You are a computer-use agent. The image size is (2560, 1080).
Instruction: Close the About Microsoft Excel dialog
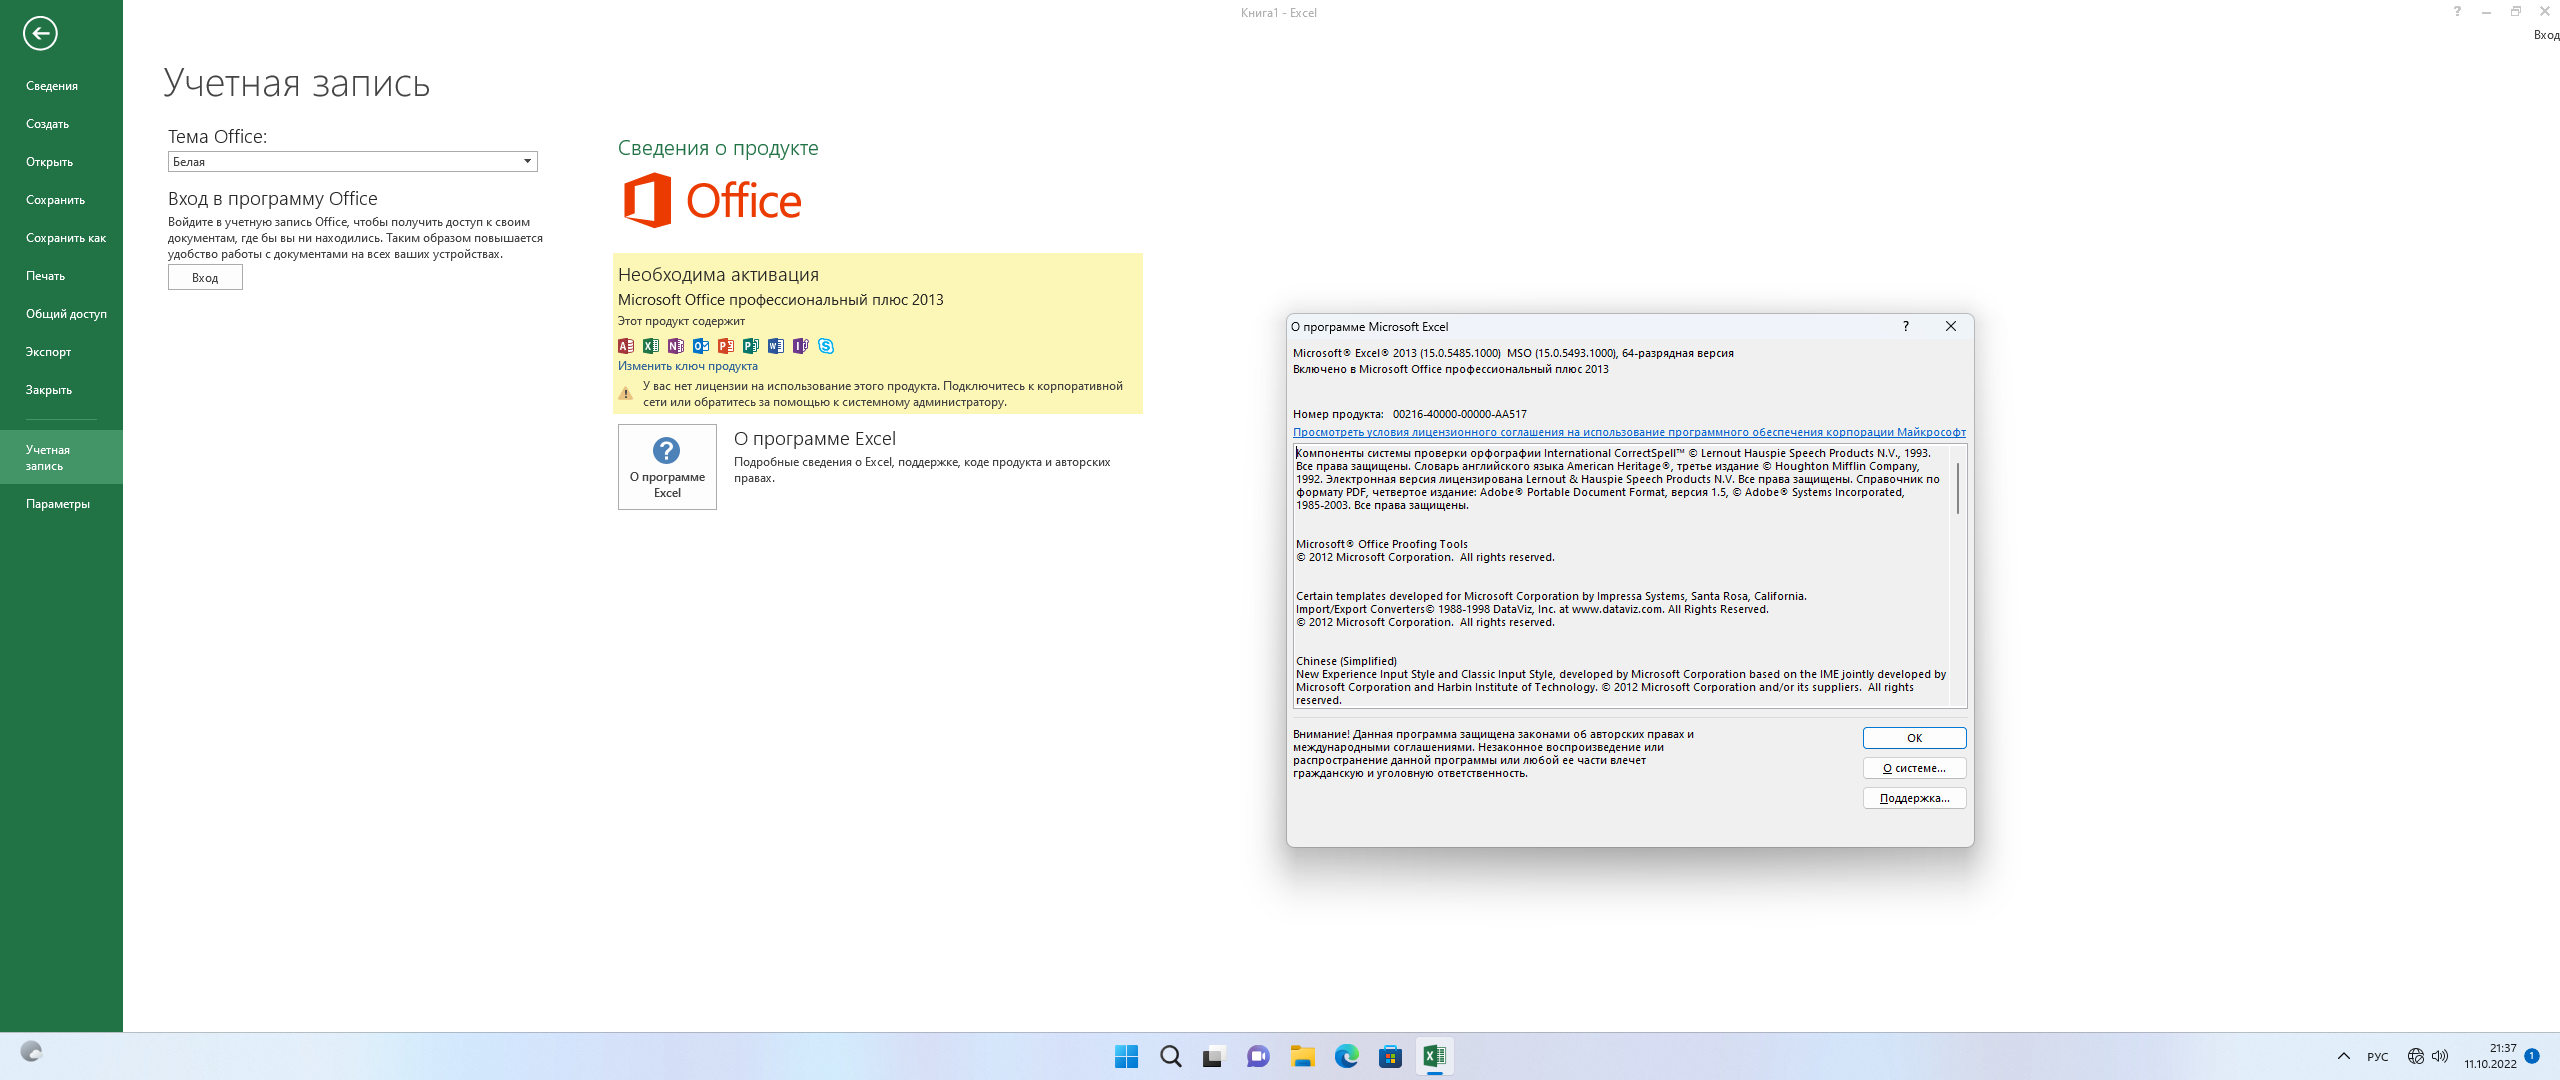[x=1950, y=326]
